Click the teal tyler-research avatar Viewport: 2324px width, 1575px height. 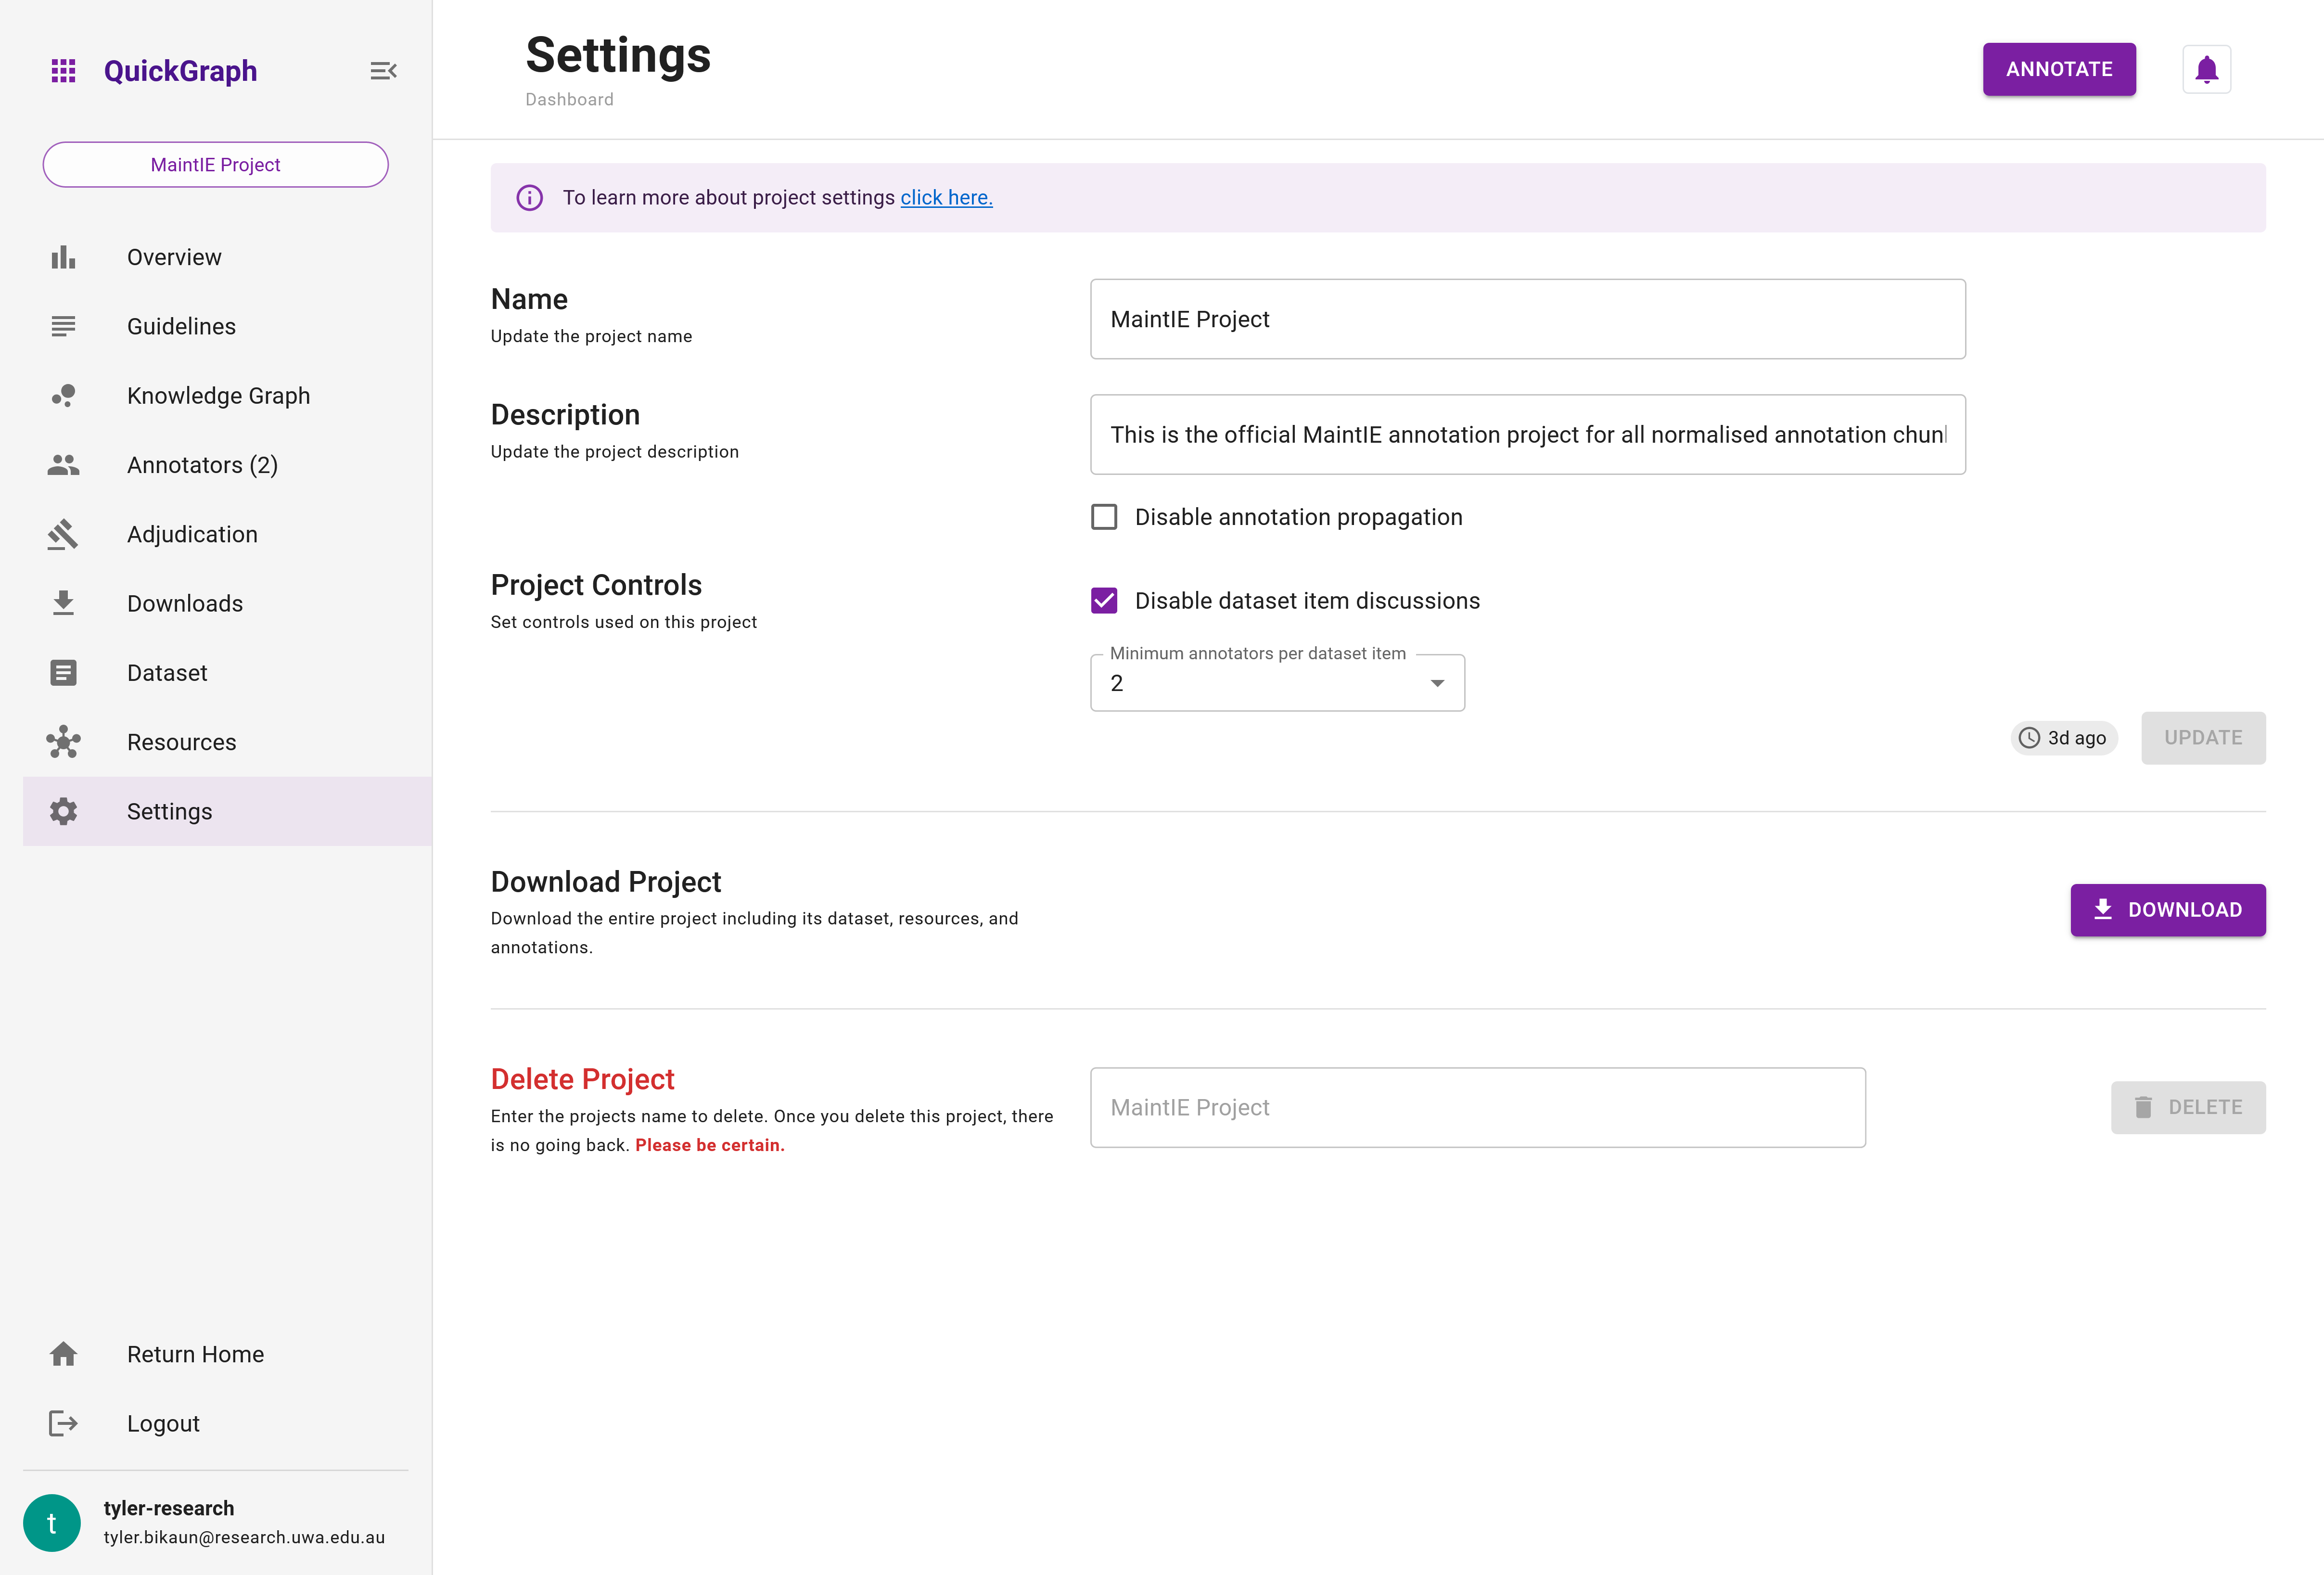pyautogui.click(x=51, y=1522)
